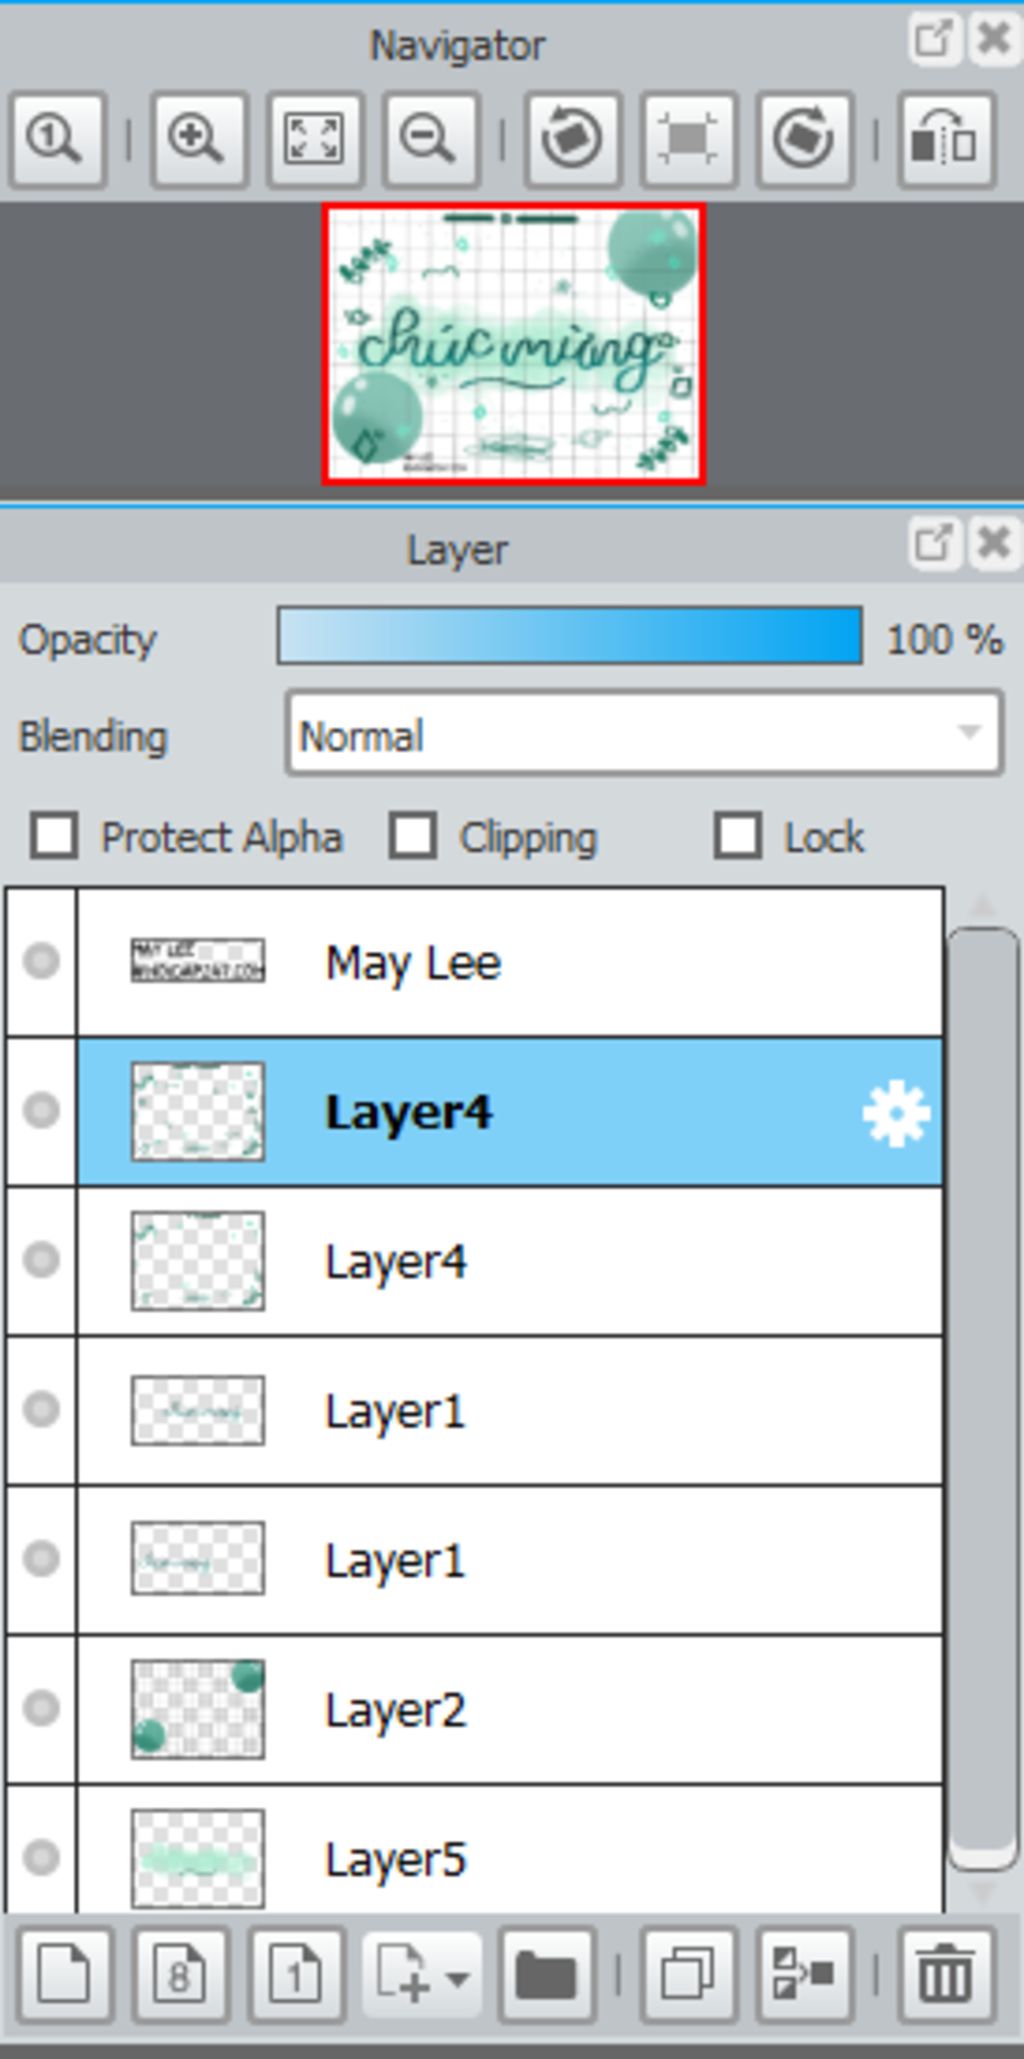
Task: Fit canvas to window icon
Action: coord(314,139)
